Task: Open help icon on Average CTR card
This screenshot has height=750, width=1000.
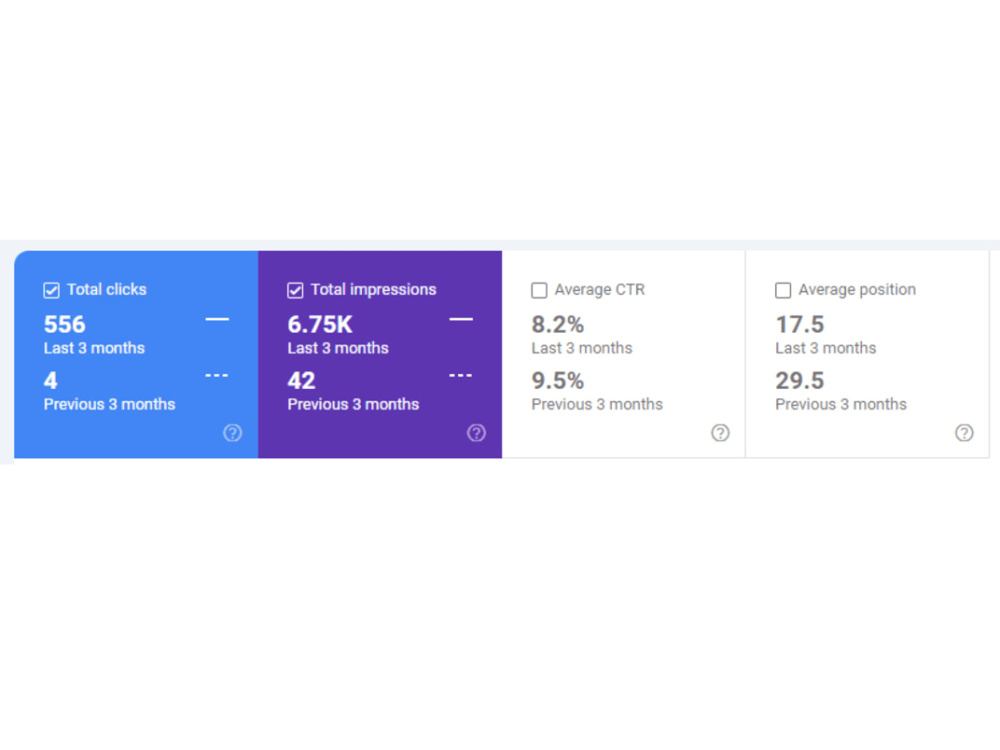Action: coord(720,433)
